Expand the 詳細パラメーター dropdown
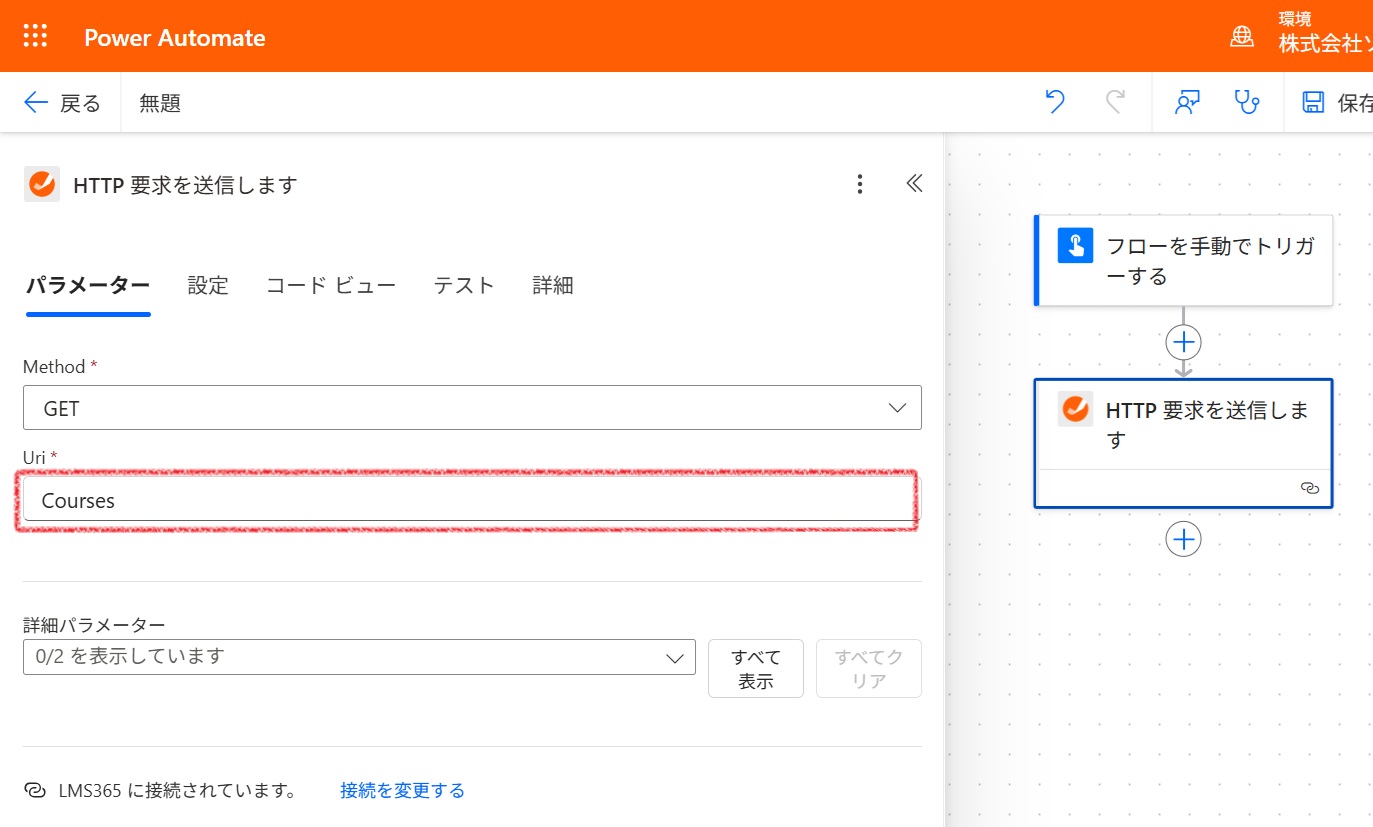The height and width of the screenshot is (827, 1373). pyautogui.click(x=359, y=657)
